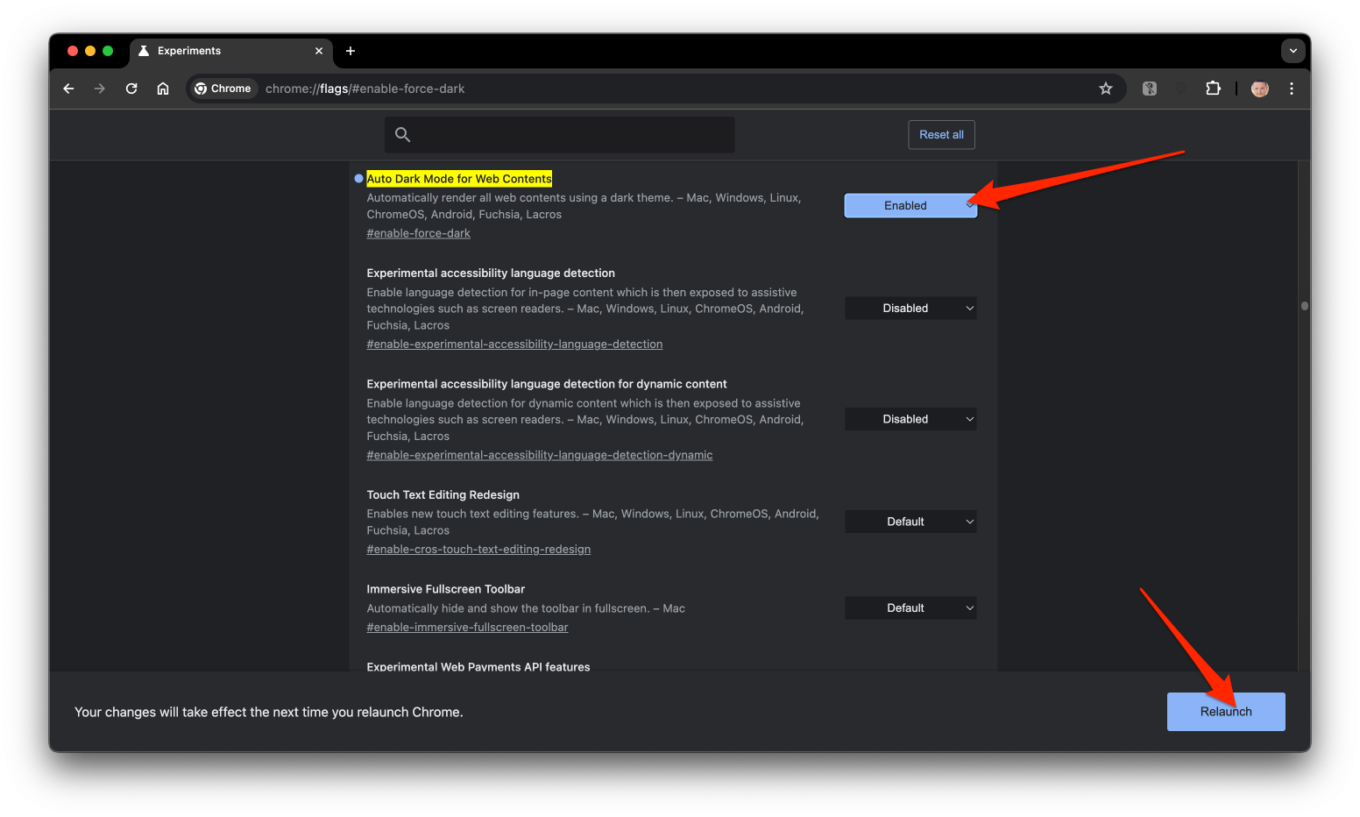Click the Immersive Fullscreen Toolbar heading

click(446, 589)
